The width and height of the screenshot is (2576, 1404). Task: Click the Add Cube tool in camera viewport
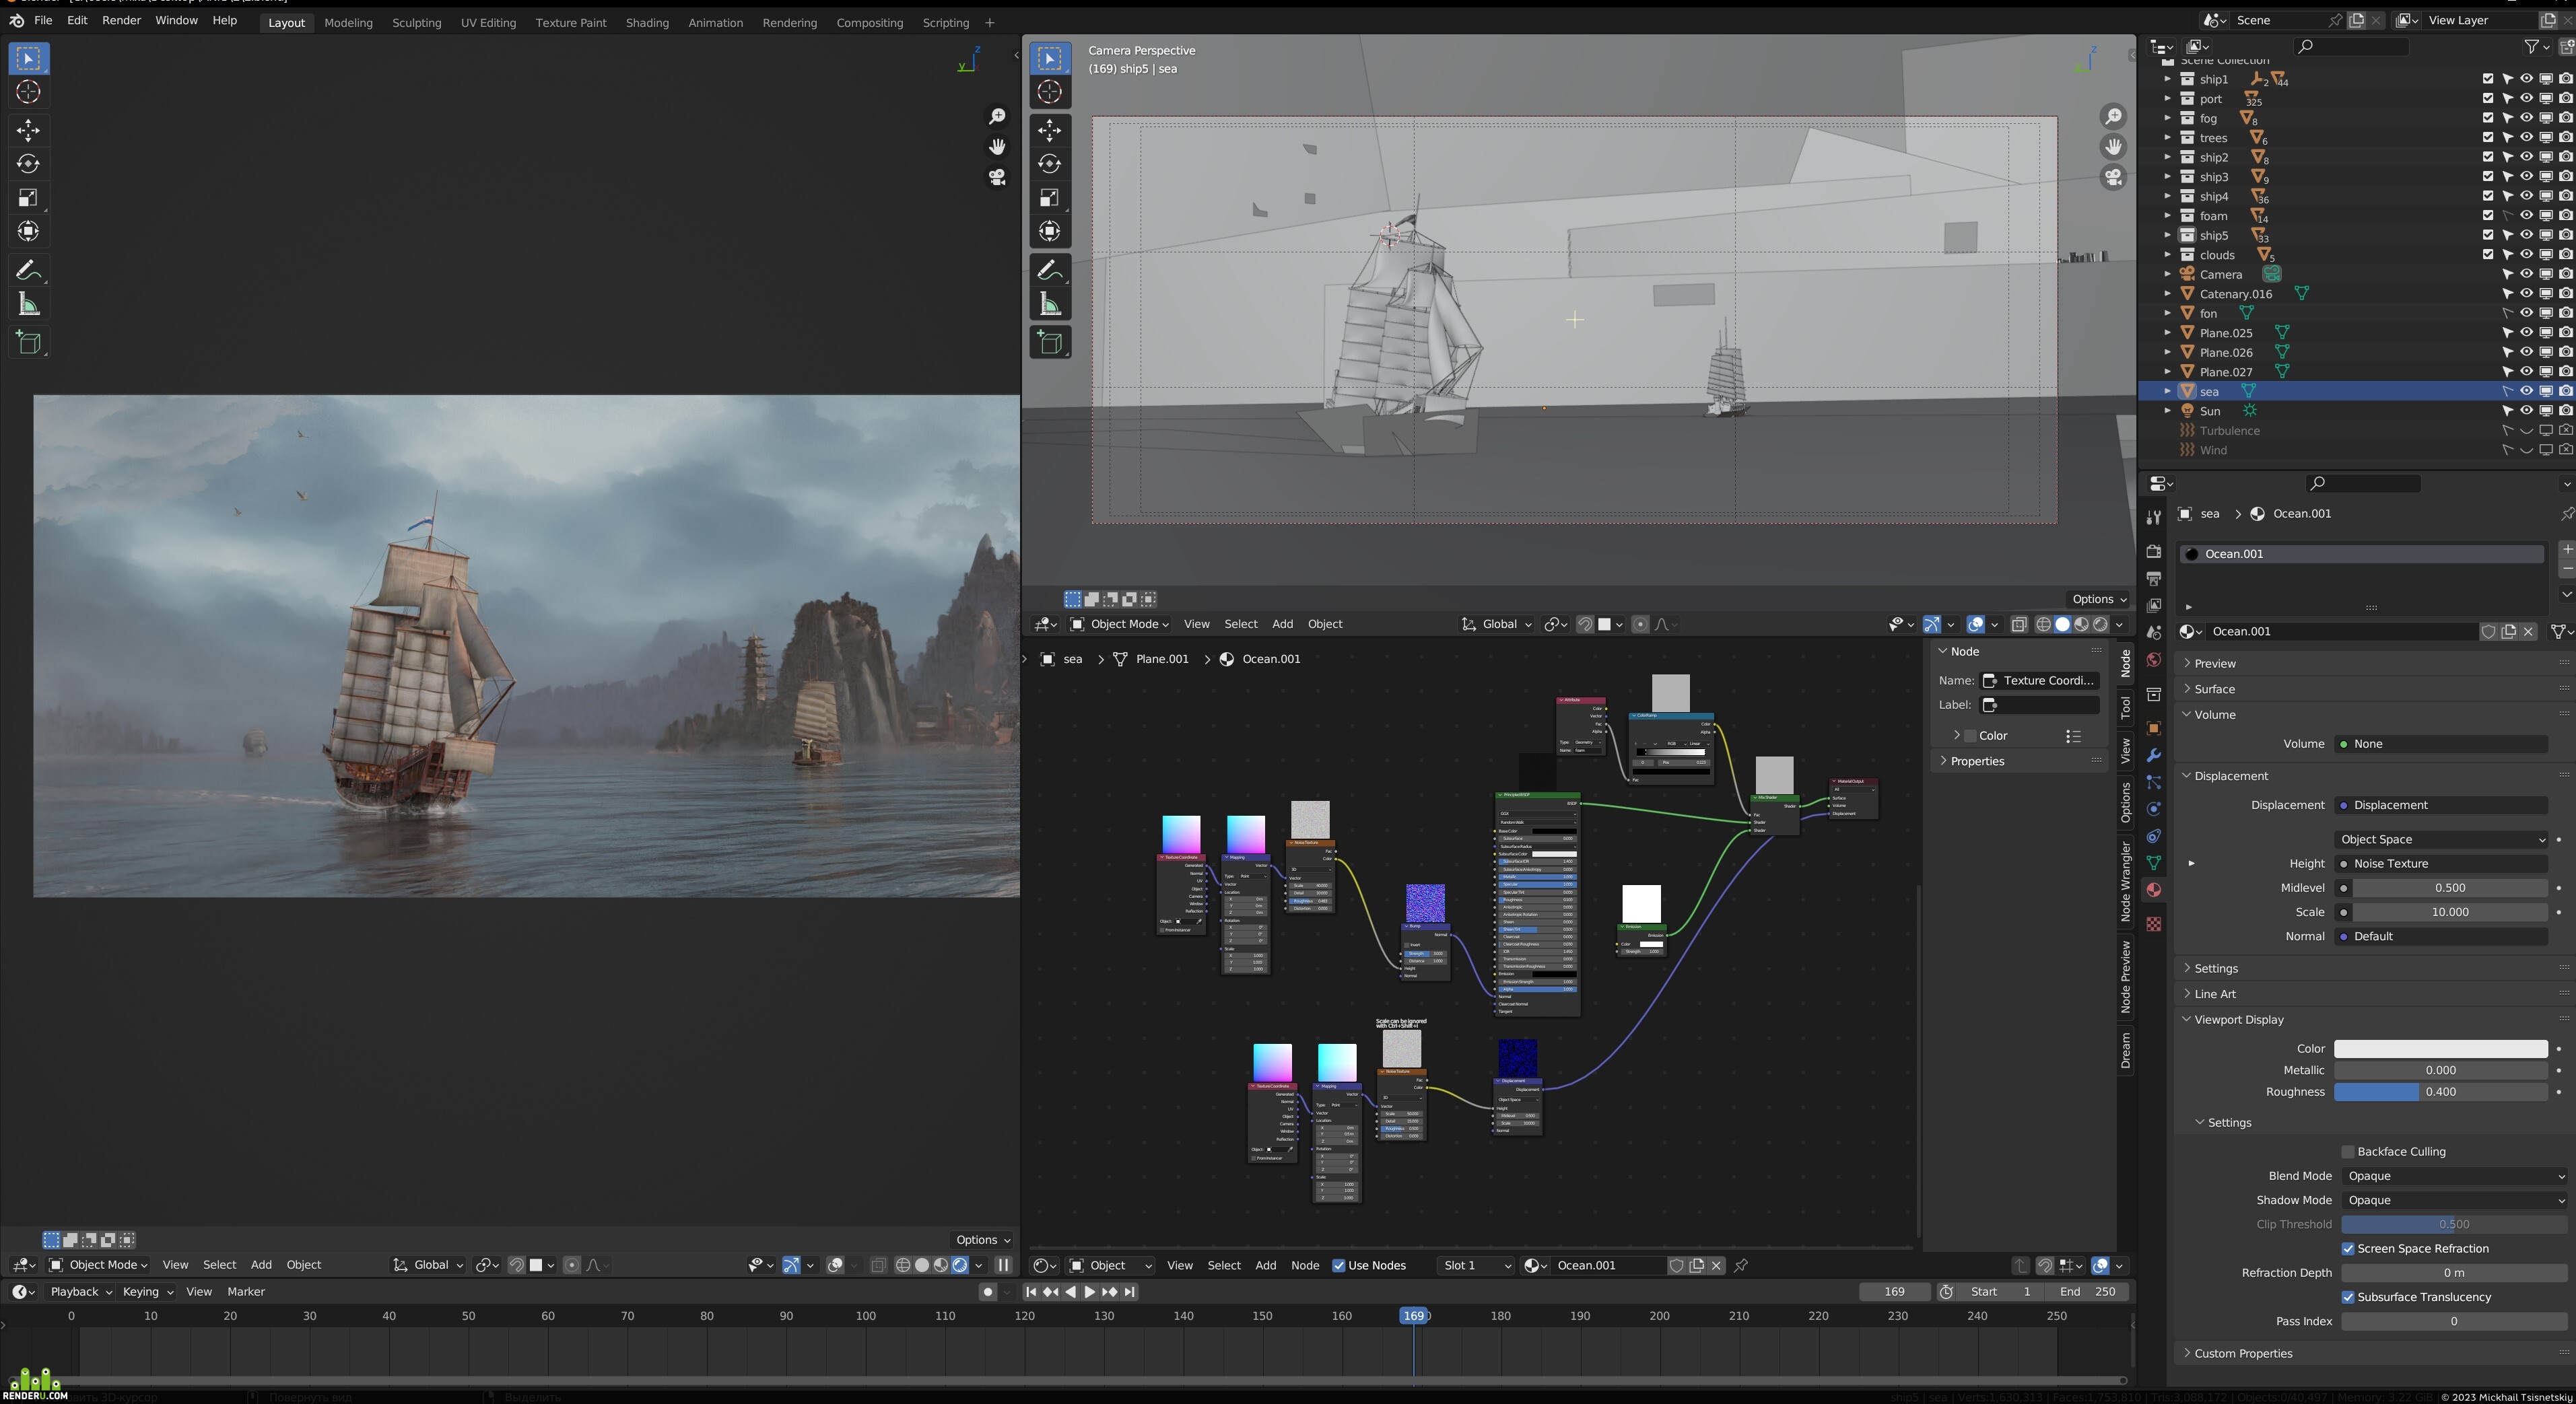tap(1049, 342)
